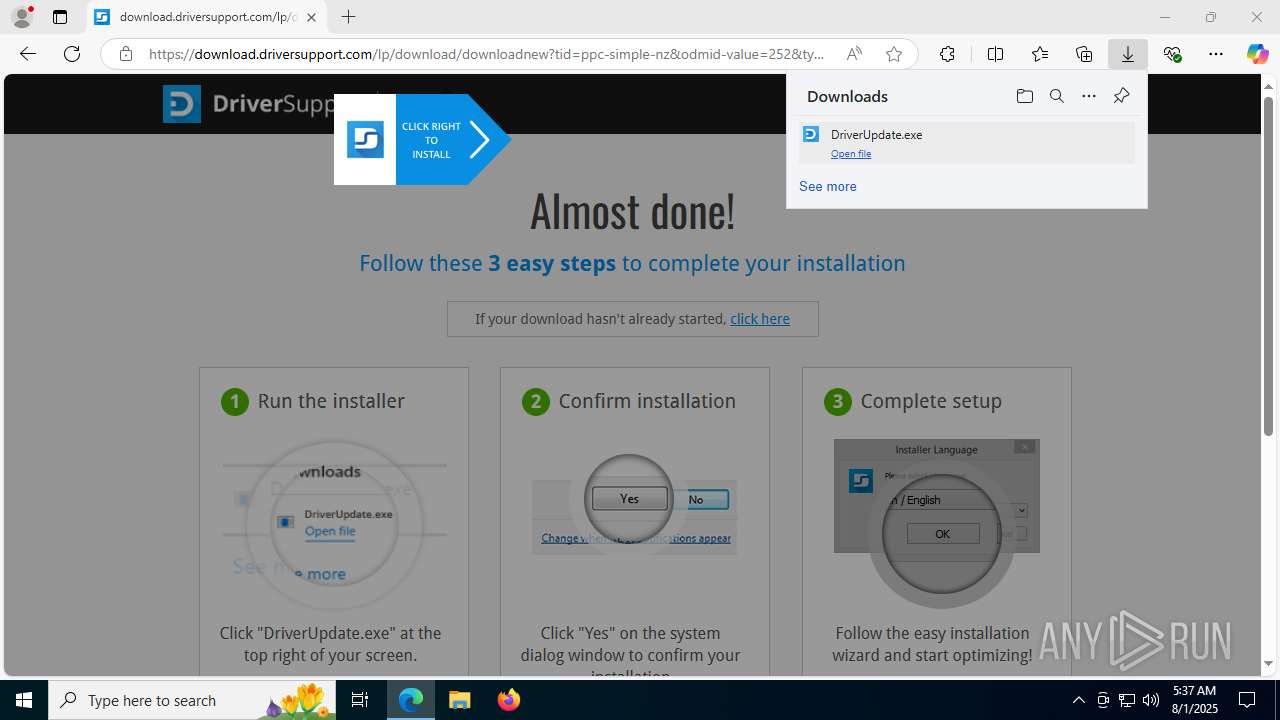The width and height of the screenshot is (1280, 720).
Task: Click Open file under DriverUpdate.exe
Action: [851, 154]
